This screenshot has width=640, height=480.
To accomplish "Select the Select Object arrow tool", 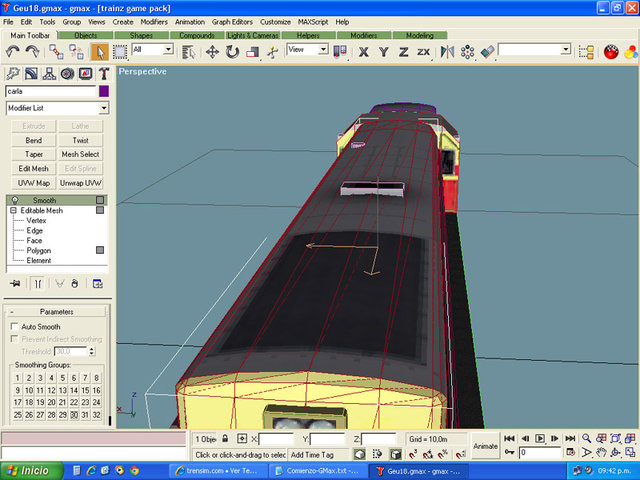I will 100,50.
